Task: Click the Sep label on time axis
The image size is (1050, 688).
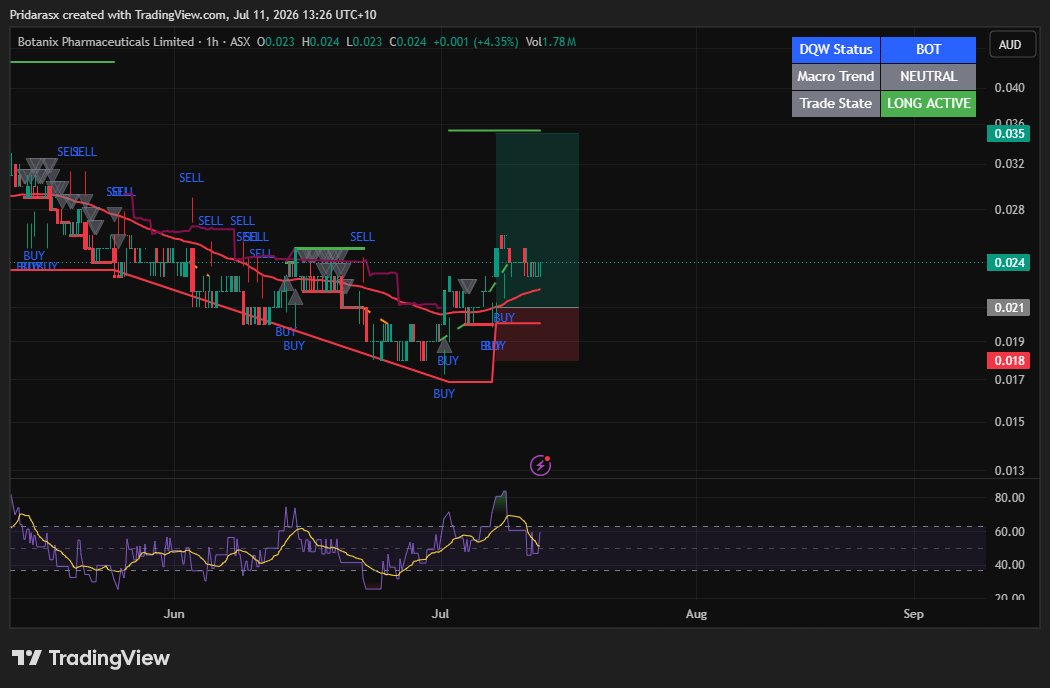Action: point(913,614)
